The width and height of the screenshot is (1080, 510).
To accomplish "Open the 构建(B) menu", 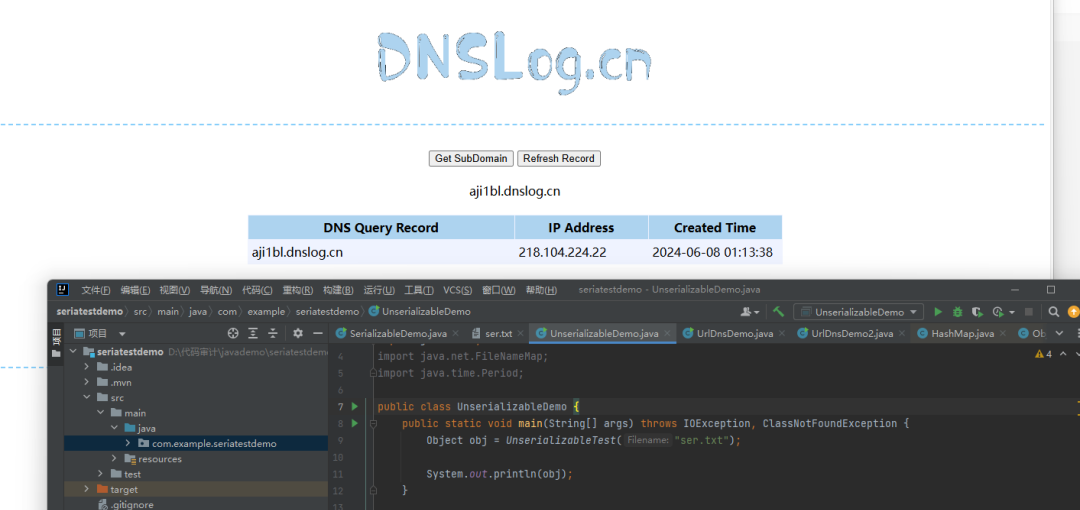I will [338, 290].
